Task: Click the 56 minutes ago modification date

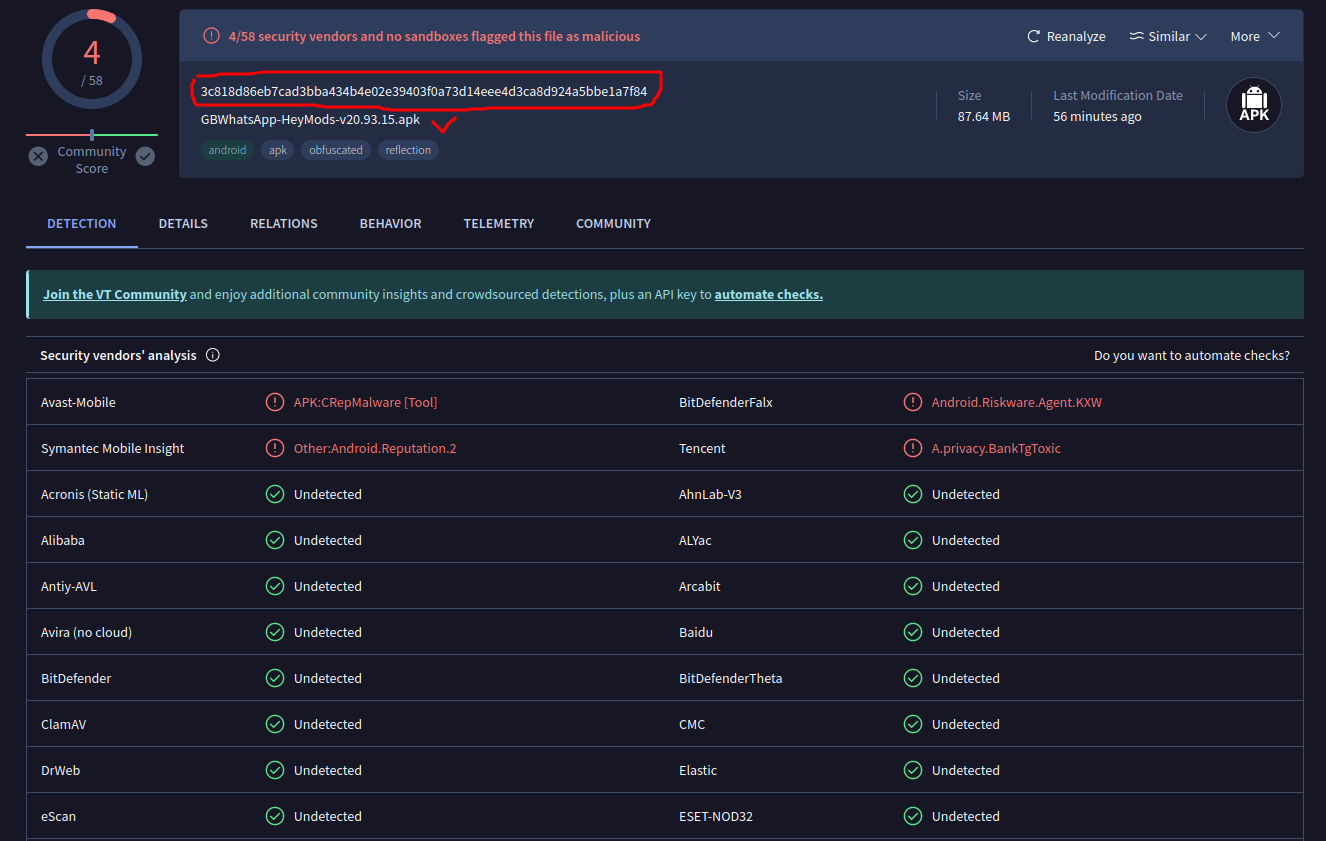Action: pyautogui.click(x=1097, y=116)
